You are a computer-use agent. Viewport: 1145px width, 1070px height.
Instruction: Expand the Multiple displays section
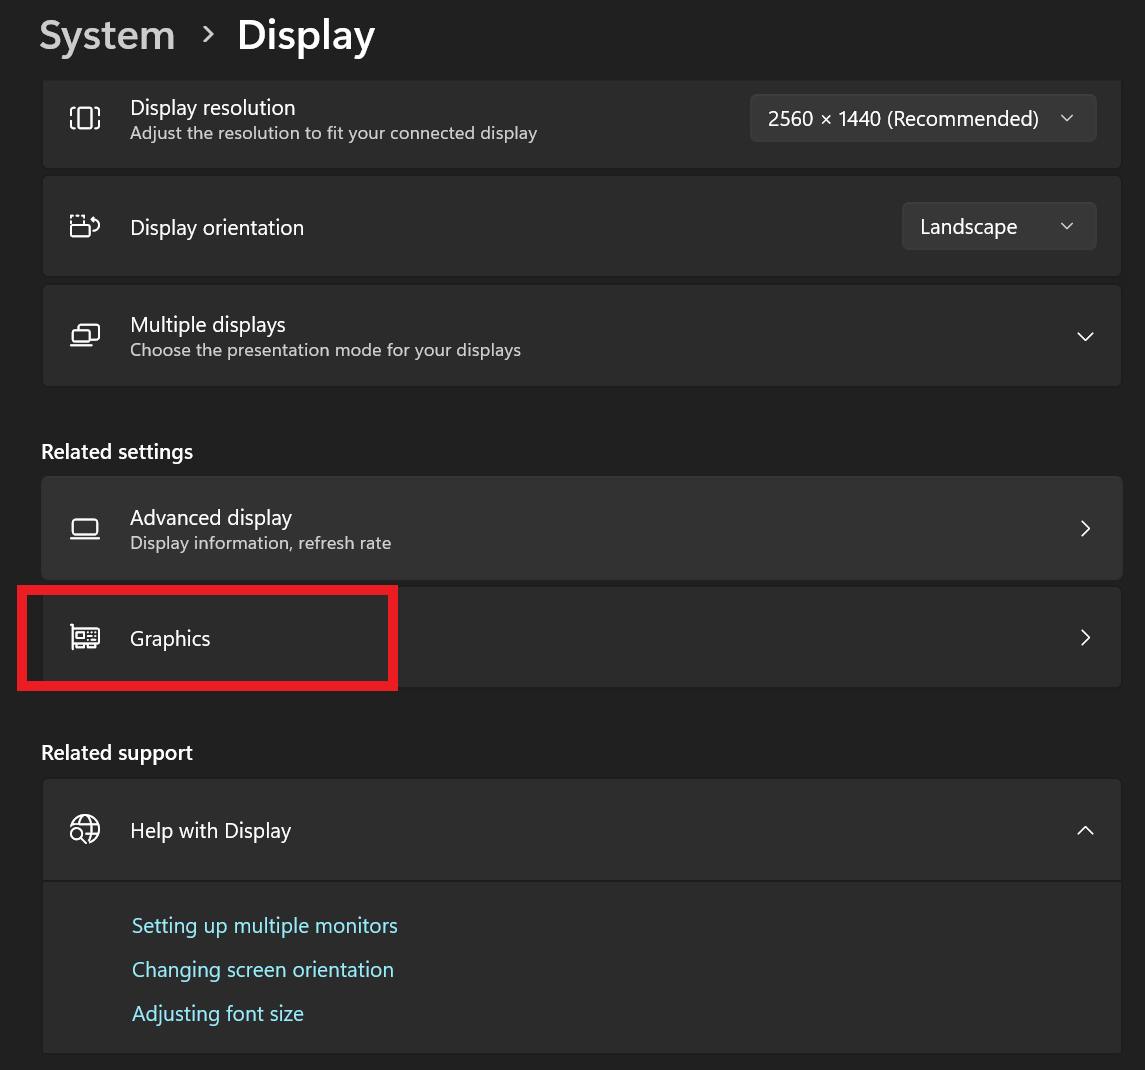tap(1085, 336)
